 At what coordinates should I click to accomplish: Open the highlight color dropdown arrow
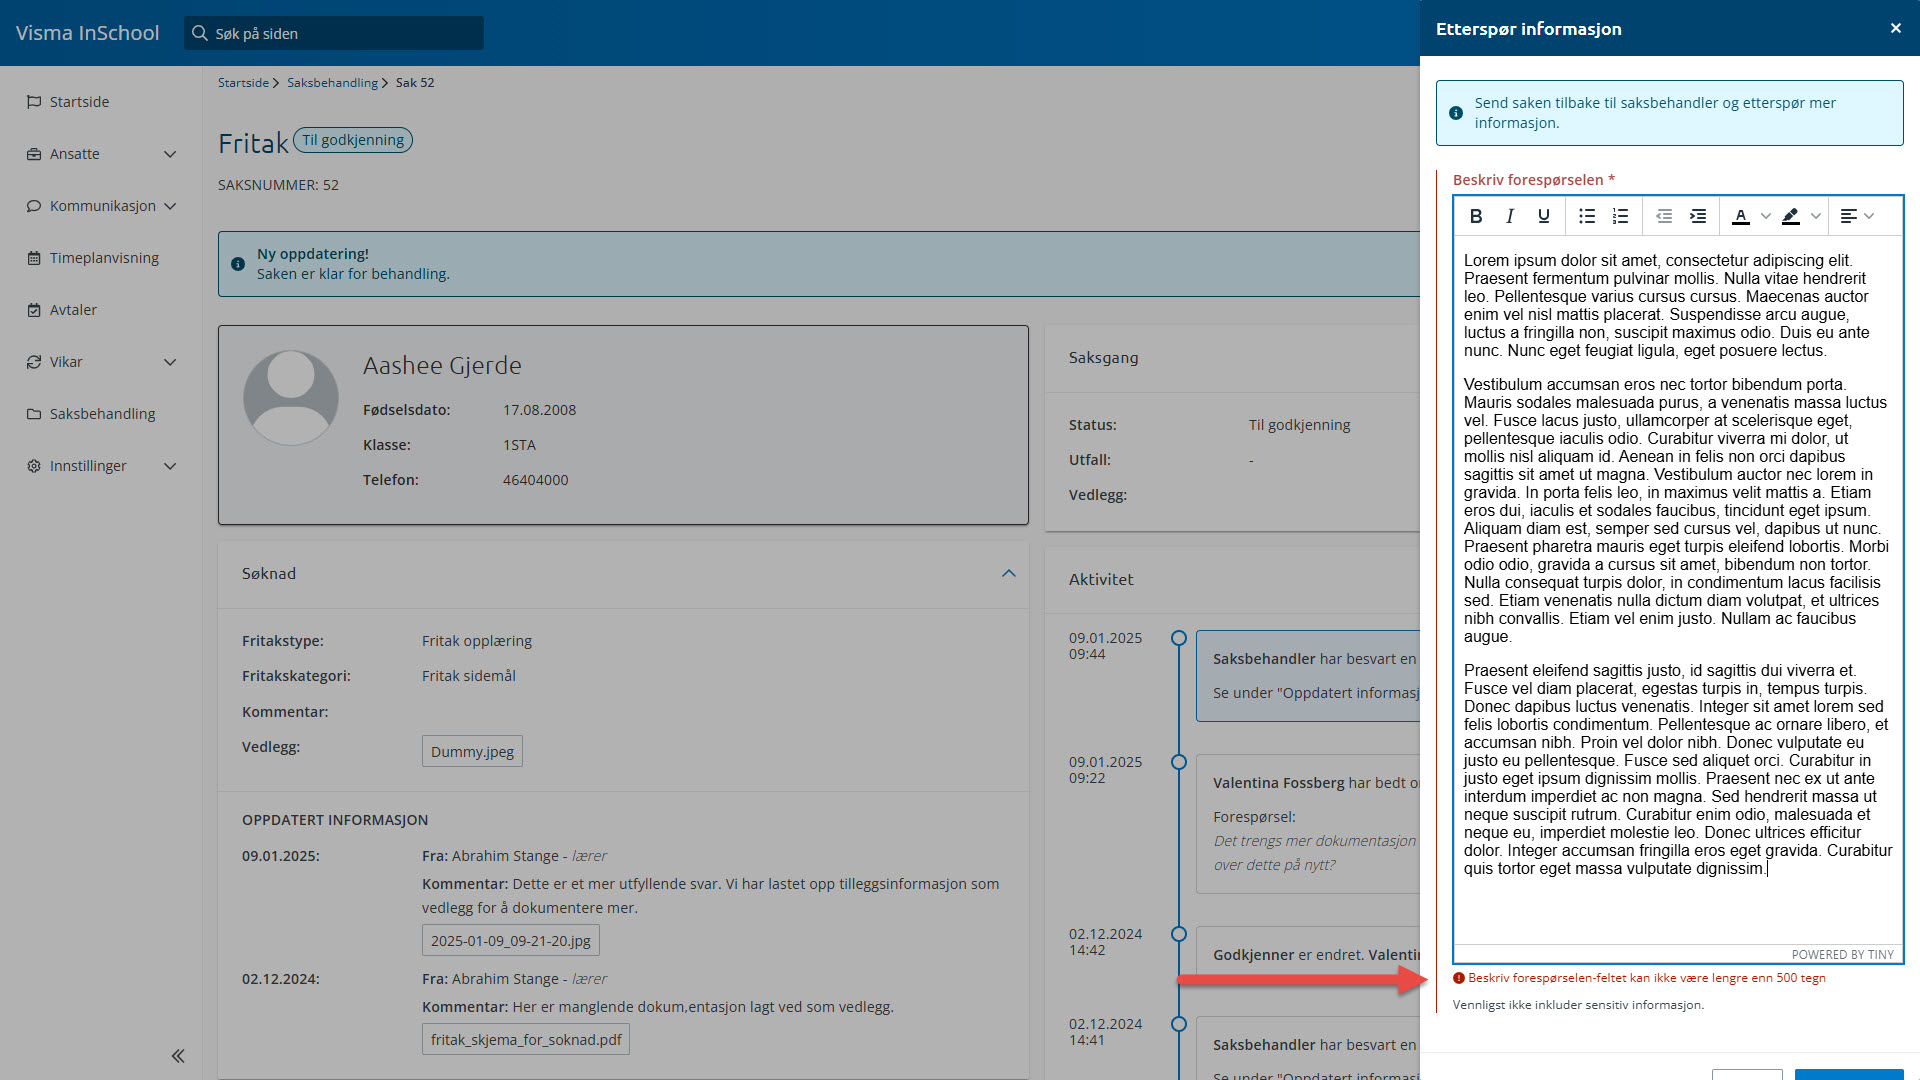click(1816, 216)
